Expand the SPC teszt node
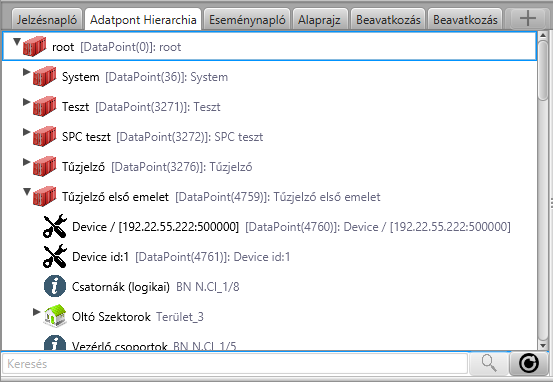The height and width of the screenshot is (382, 553). pos(26,132)
